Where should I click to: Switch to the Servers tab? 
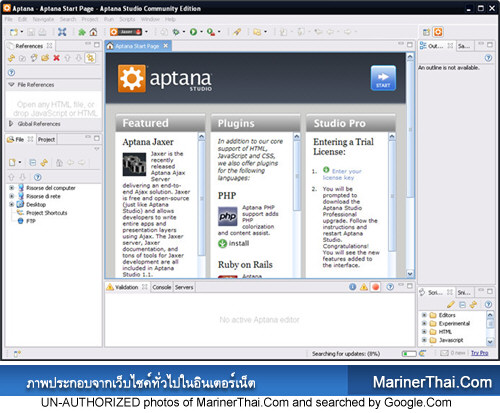point(184,287)
